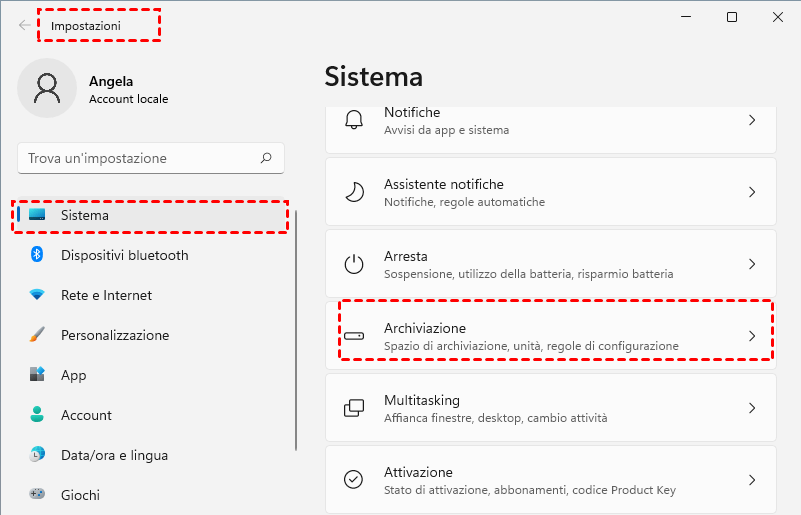Click the Giochi controller icon
The image size is (801, 515).
point(37,495)
